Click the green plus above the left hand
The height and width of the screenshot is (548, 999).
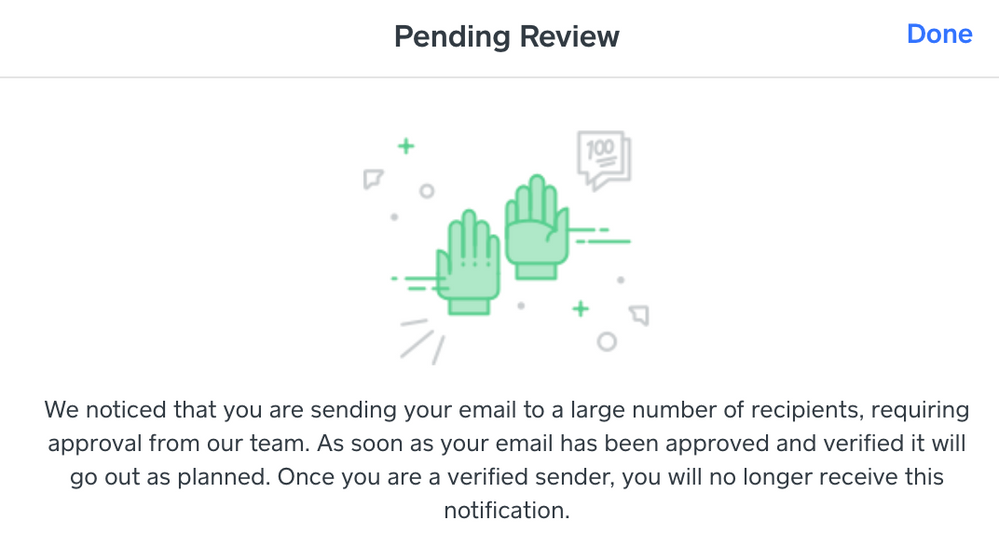(x=406, y=147)
